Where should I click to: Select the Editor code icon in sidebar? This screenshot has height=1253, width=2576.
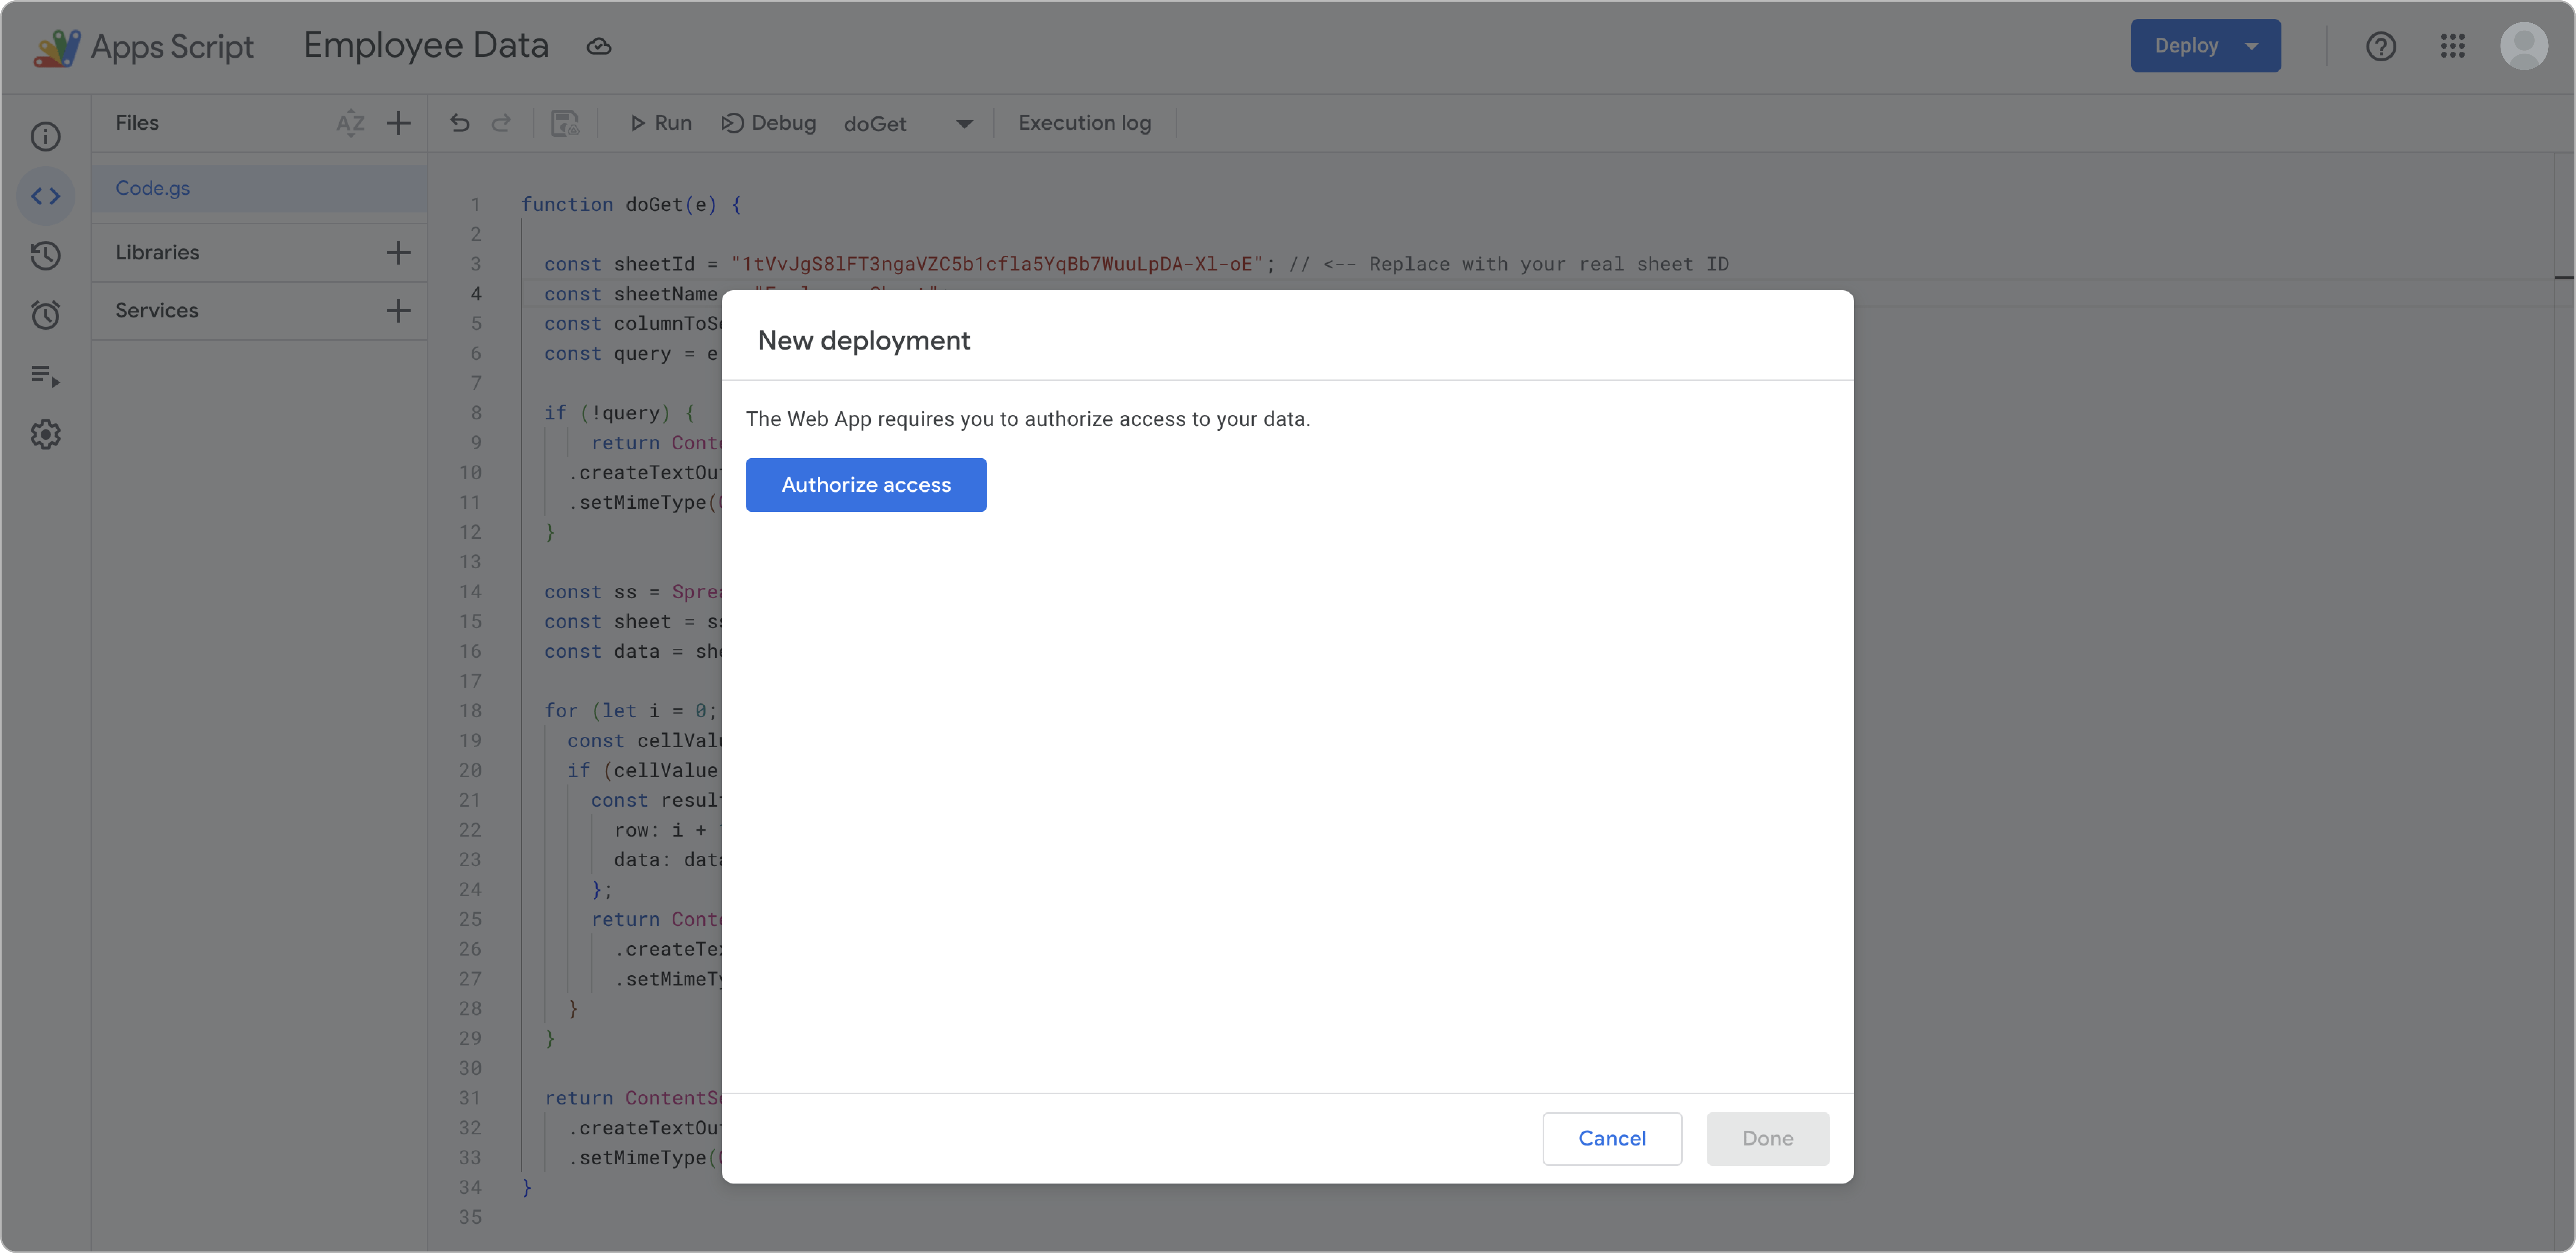point(45,196)
